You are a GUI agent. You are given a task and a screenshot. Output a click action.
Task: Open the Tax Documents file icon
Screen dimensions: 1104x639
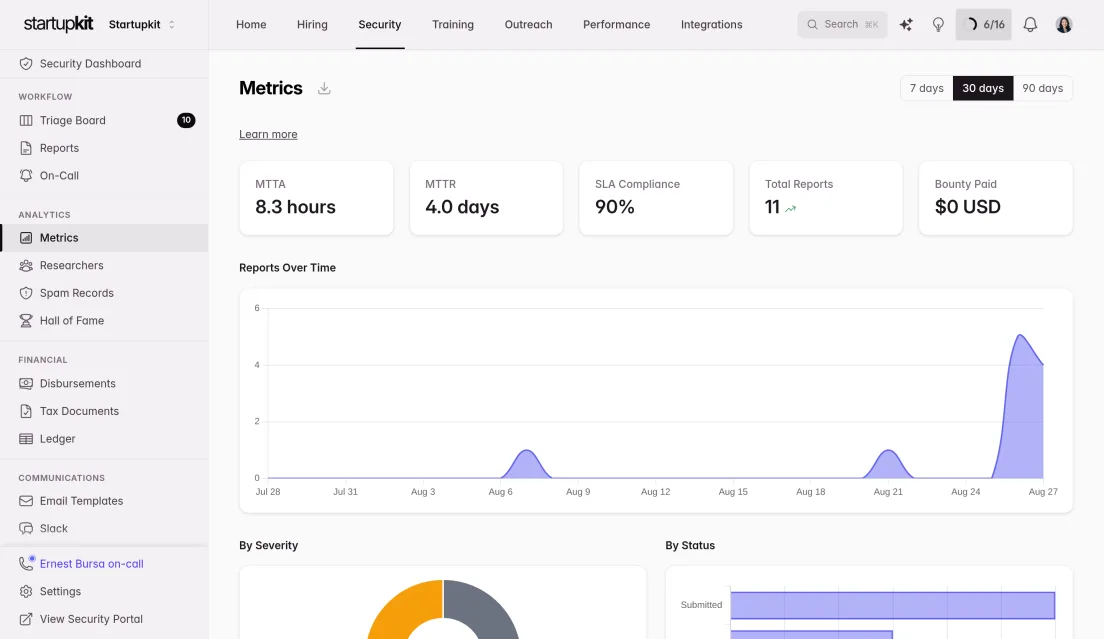26,411
